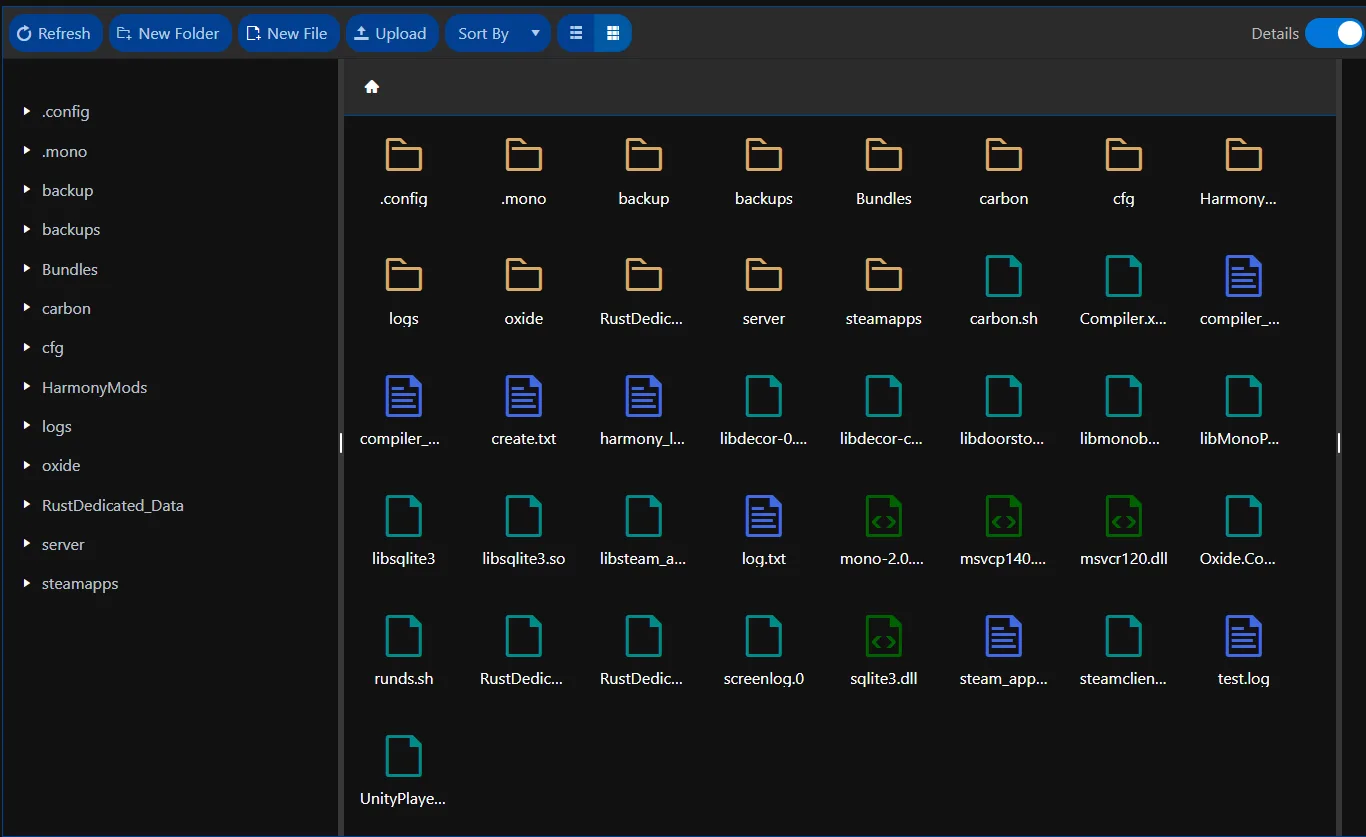The image size is (1366, 837).
Task: Select the screenlog.0 file icon
Action: pyautogui.click(x=764, y=636)
